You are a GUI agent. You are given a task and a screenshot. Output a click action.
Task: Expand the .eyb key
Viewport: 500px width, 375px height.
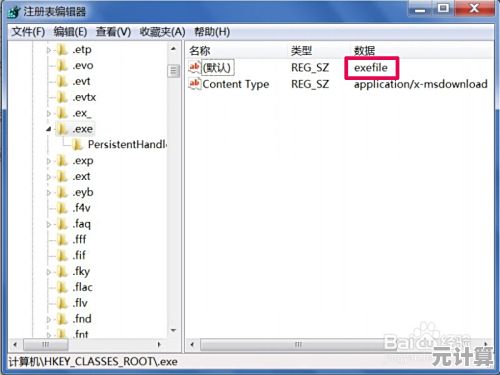[x=49, y=193]
